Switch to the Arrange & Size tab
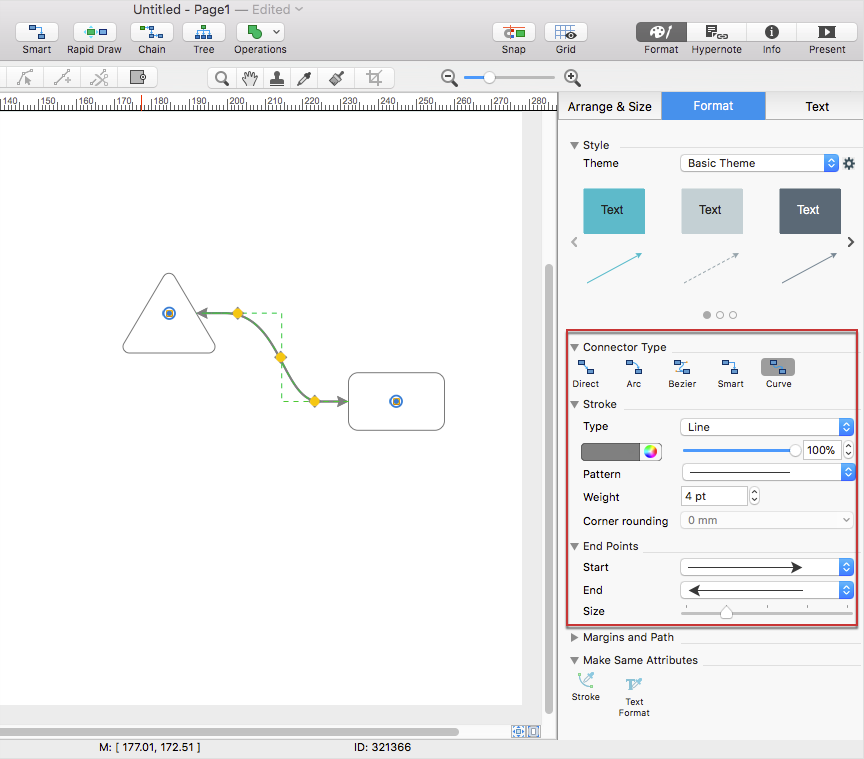This screenshot has width=864, height=759. (x=609, y=106)
